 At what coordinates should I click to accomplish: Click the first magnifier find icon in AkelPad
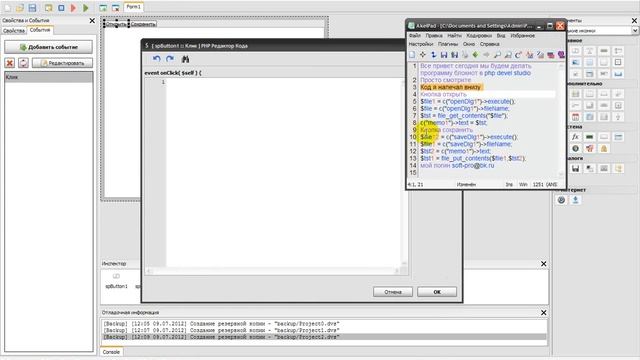coord(497,55)
